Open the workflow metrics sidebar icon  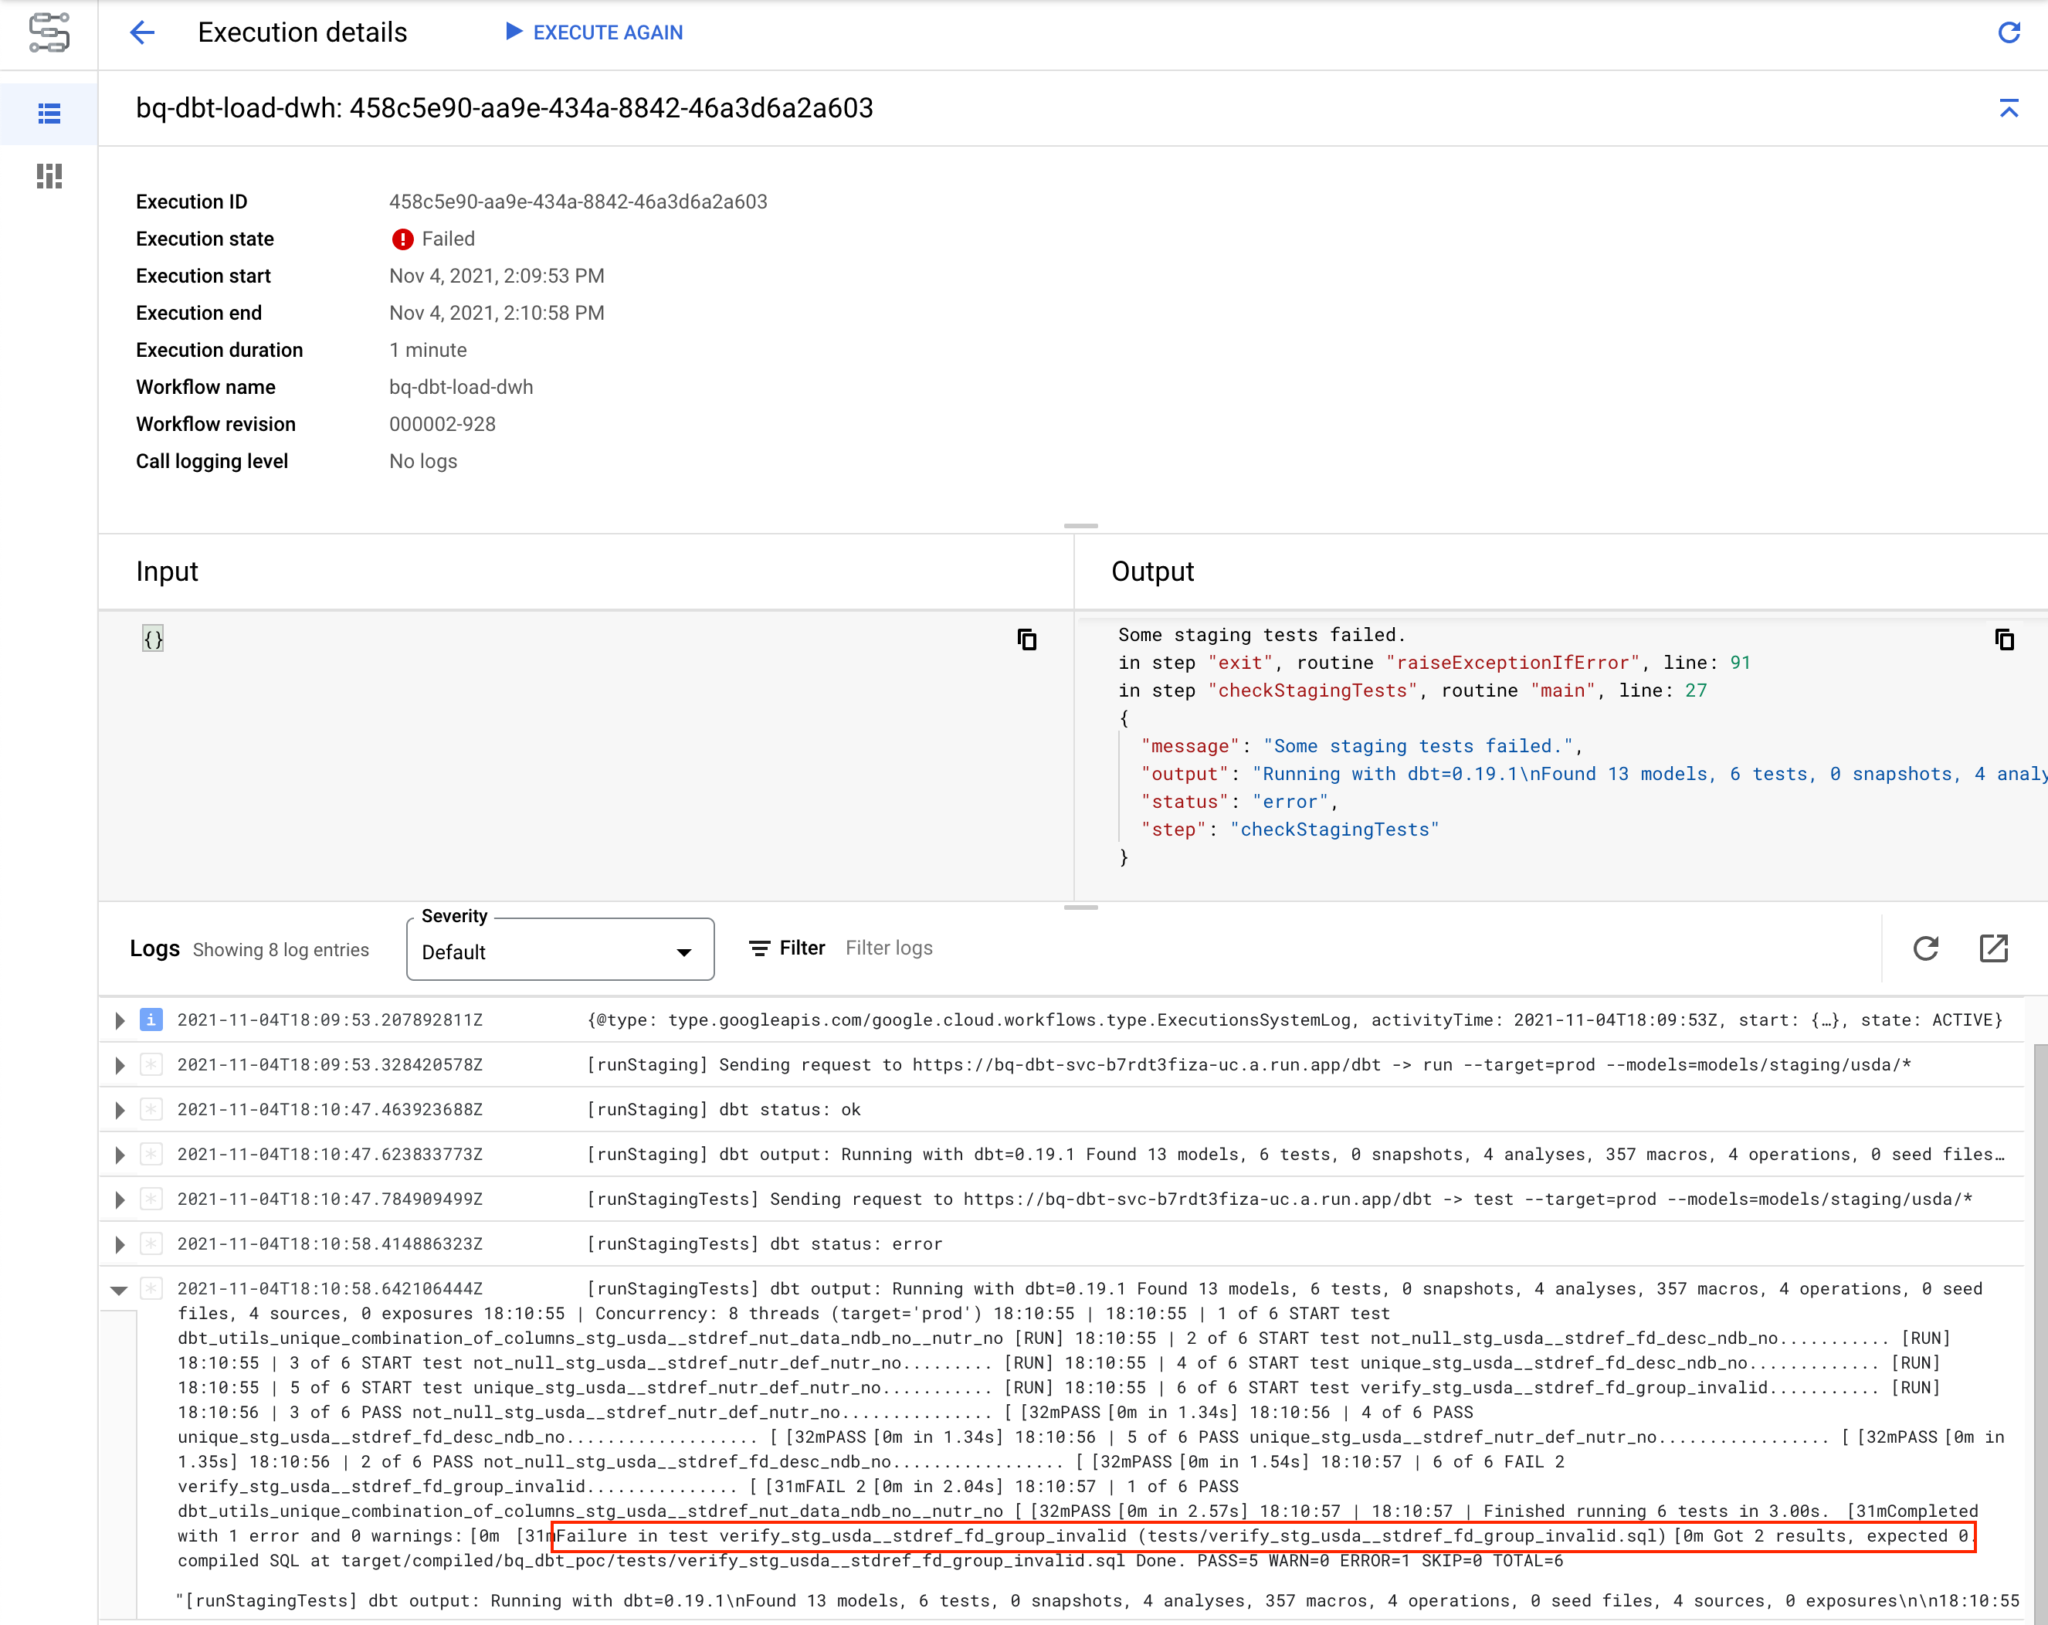[x=48, y=176]
